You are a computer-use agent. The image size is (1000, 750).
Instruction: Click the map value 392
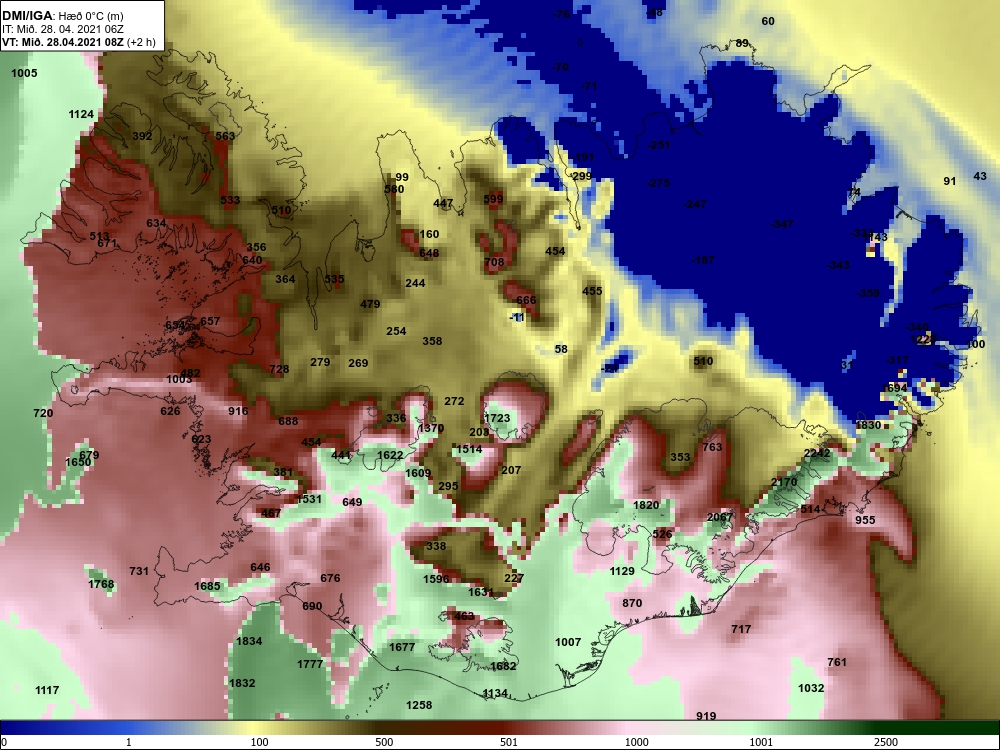(x=142, y=136)
